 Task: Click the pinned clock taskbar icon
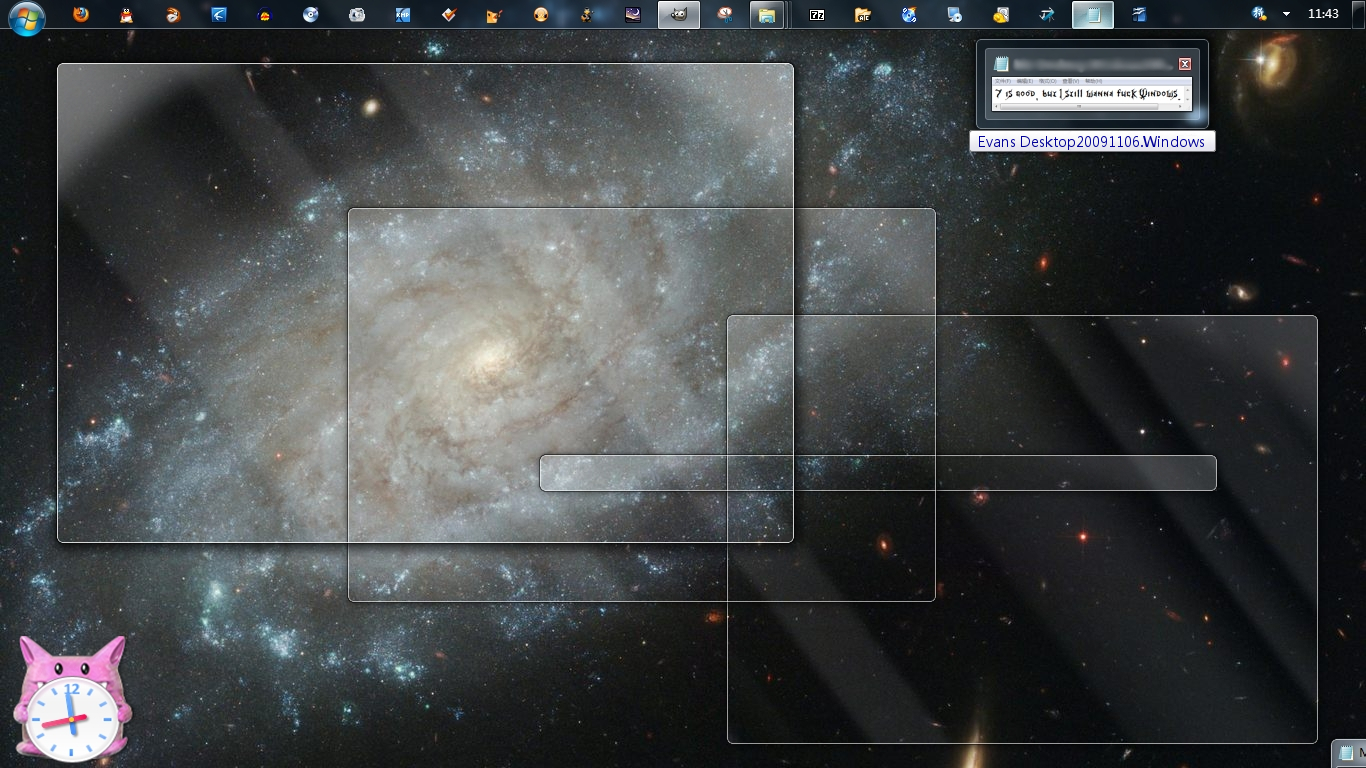pyautogui.click(x=725, y=15)
